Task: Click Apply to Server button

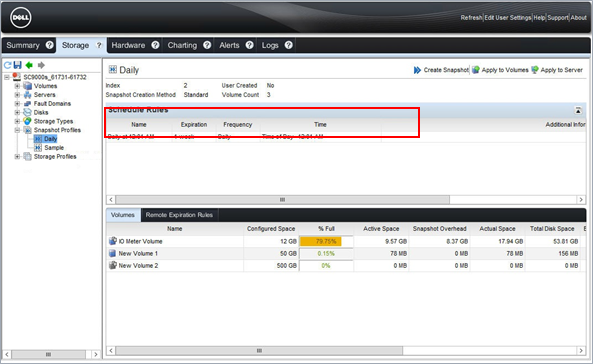Action: 557,70
